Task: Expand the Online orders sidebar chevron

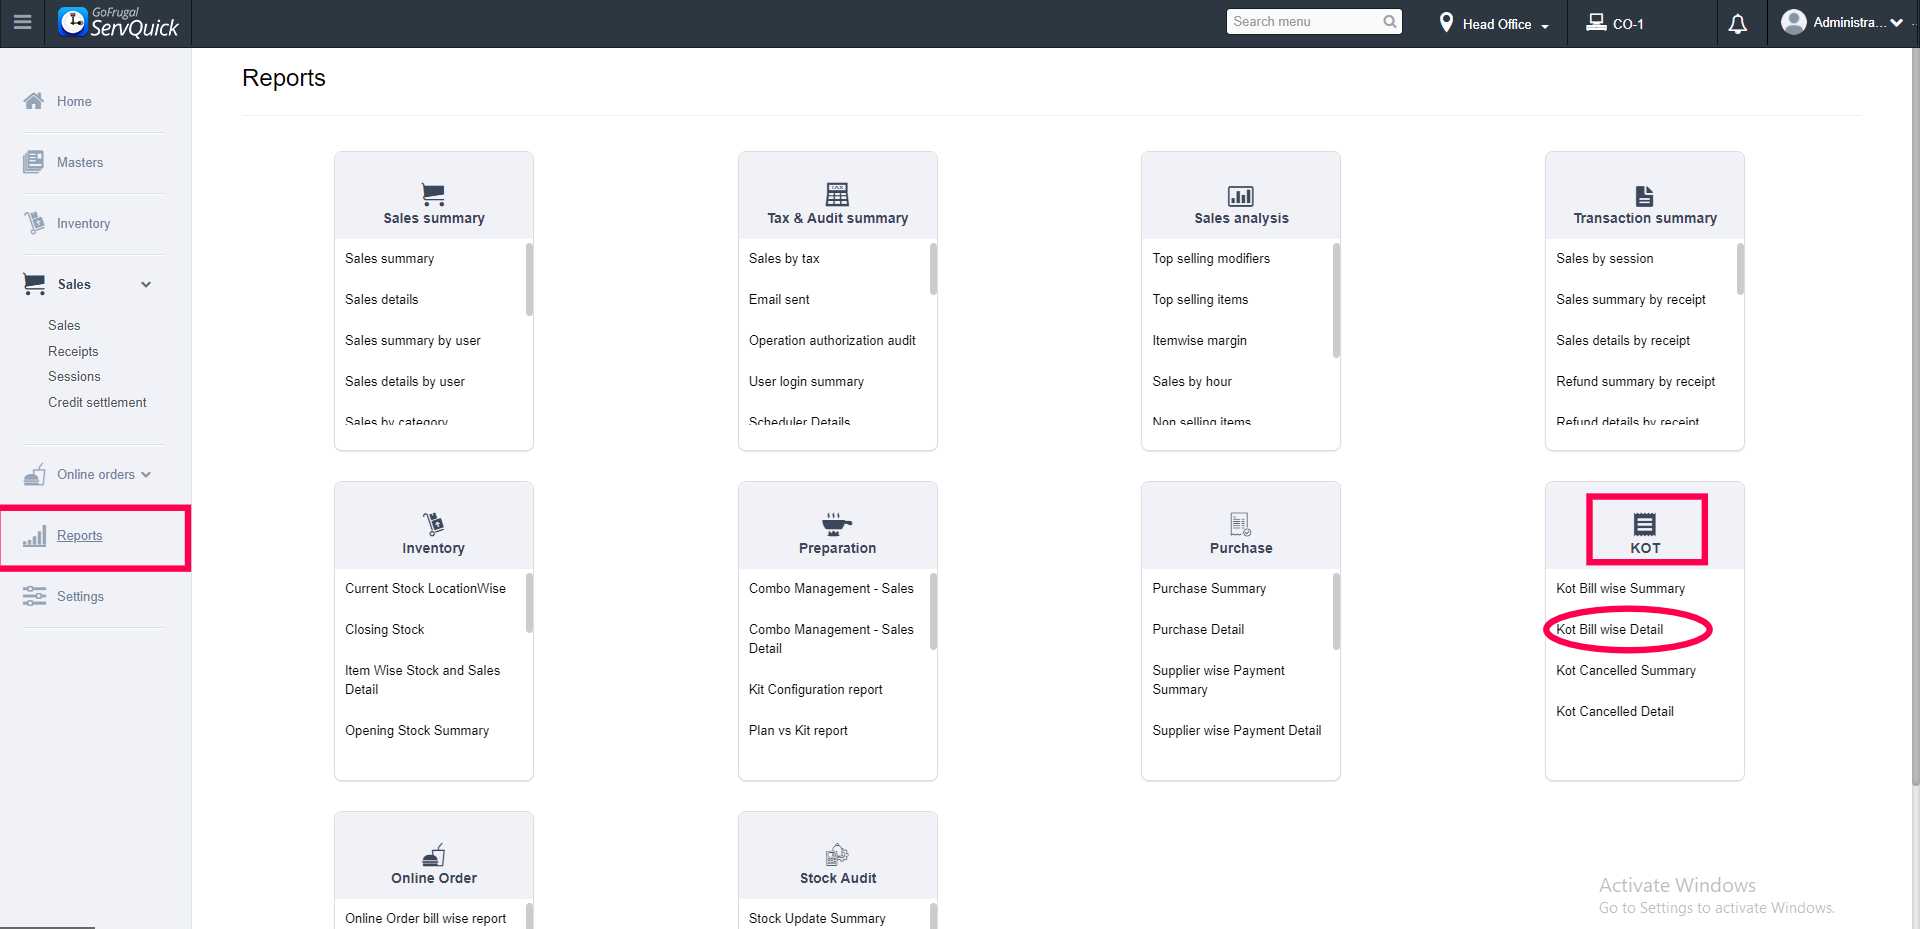Action: tap(146, 475)
